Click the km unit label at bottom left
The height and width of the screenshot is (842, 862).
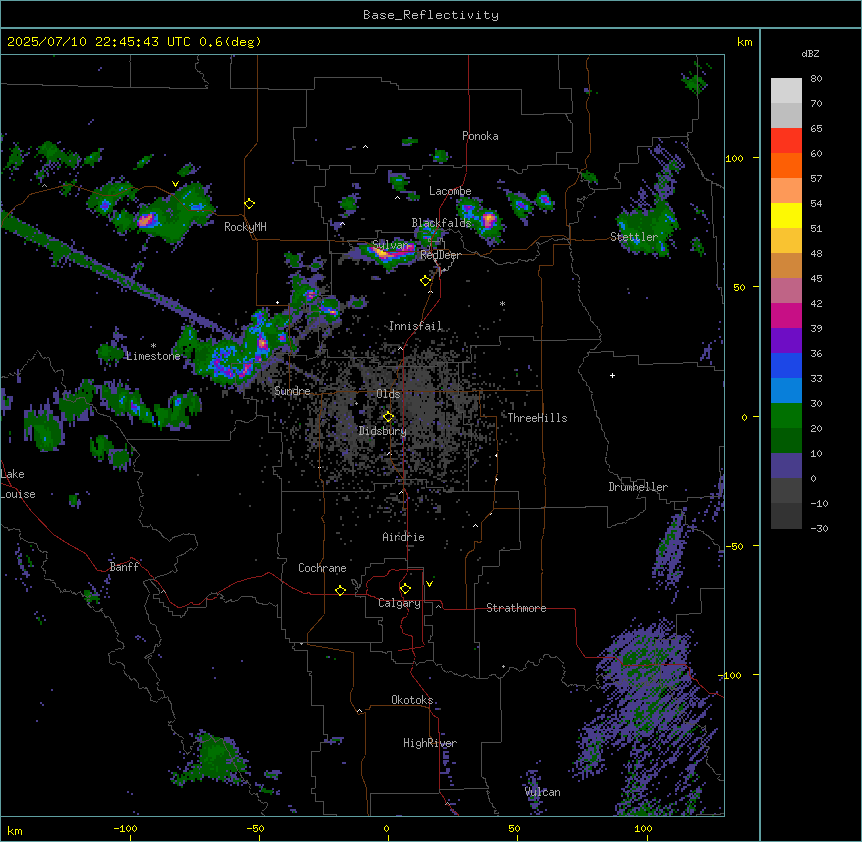(x=15, y=831)
